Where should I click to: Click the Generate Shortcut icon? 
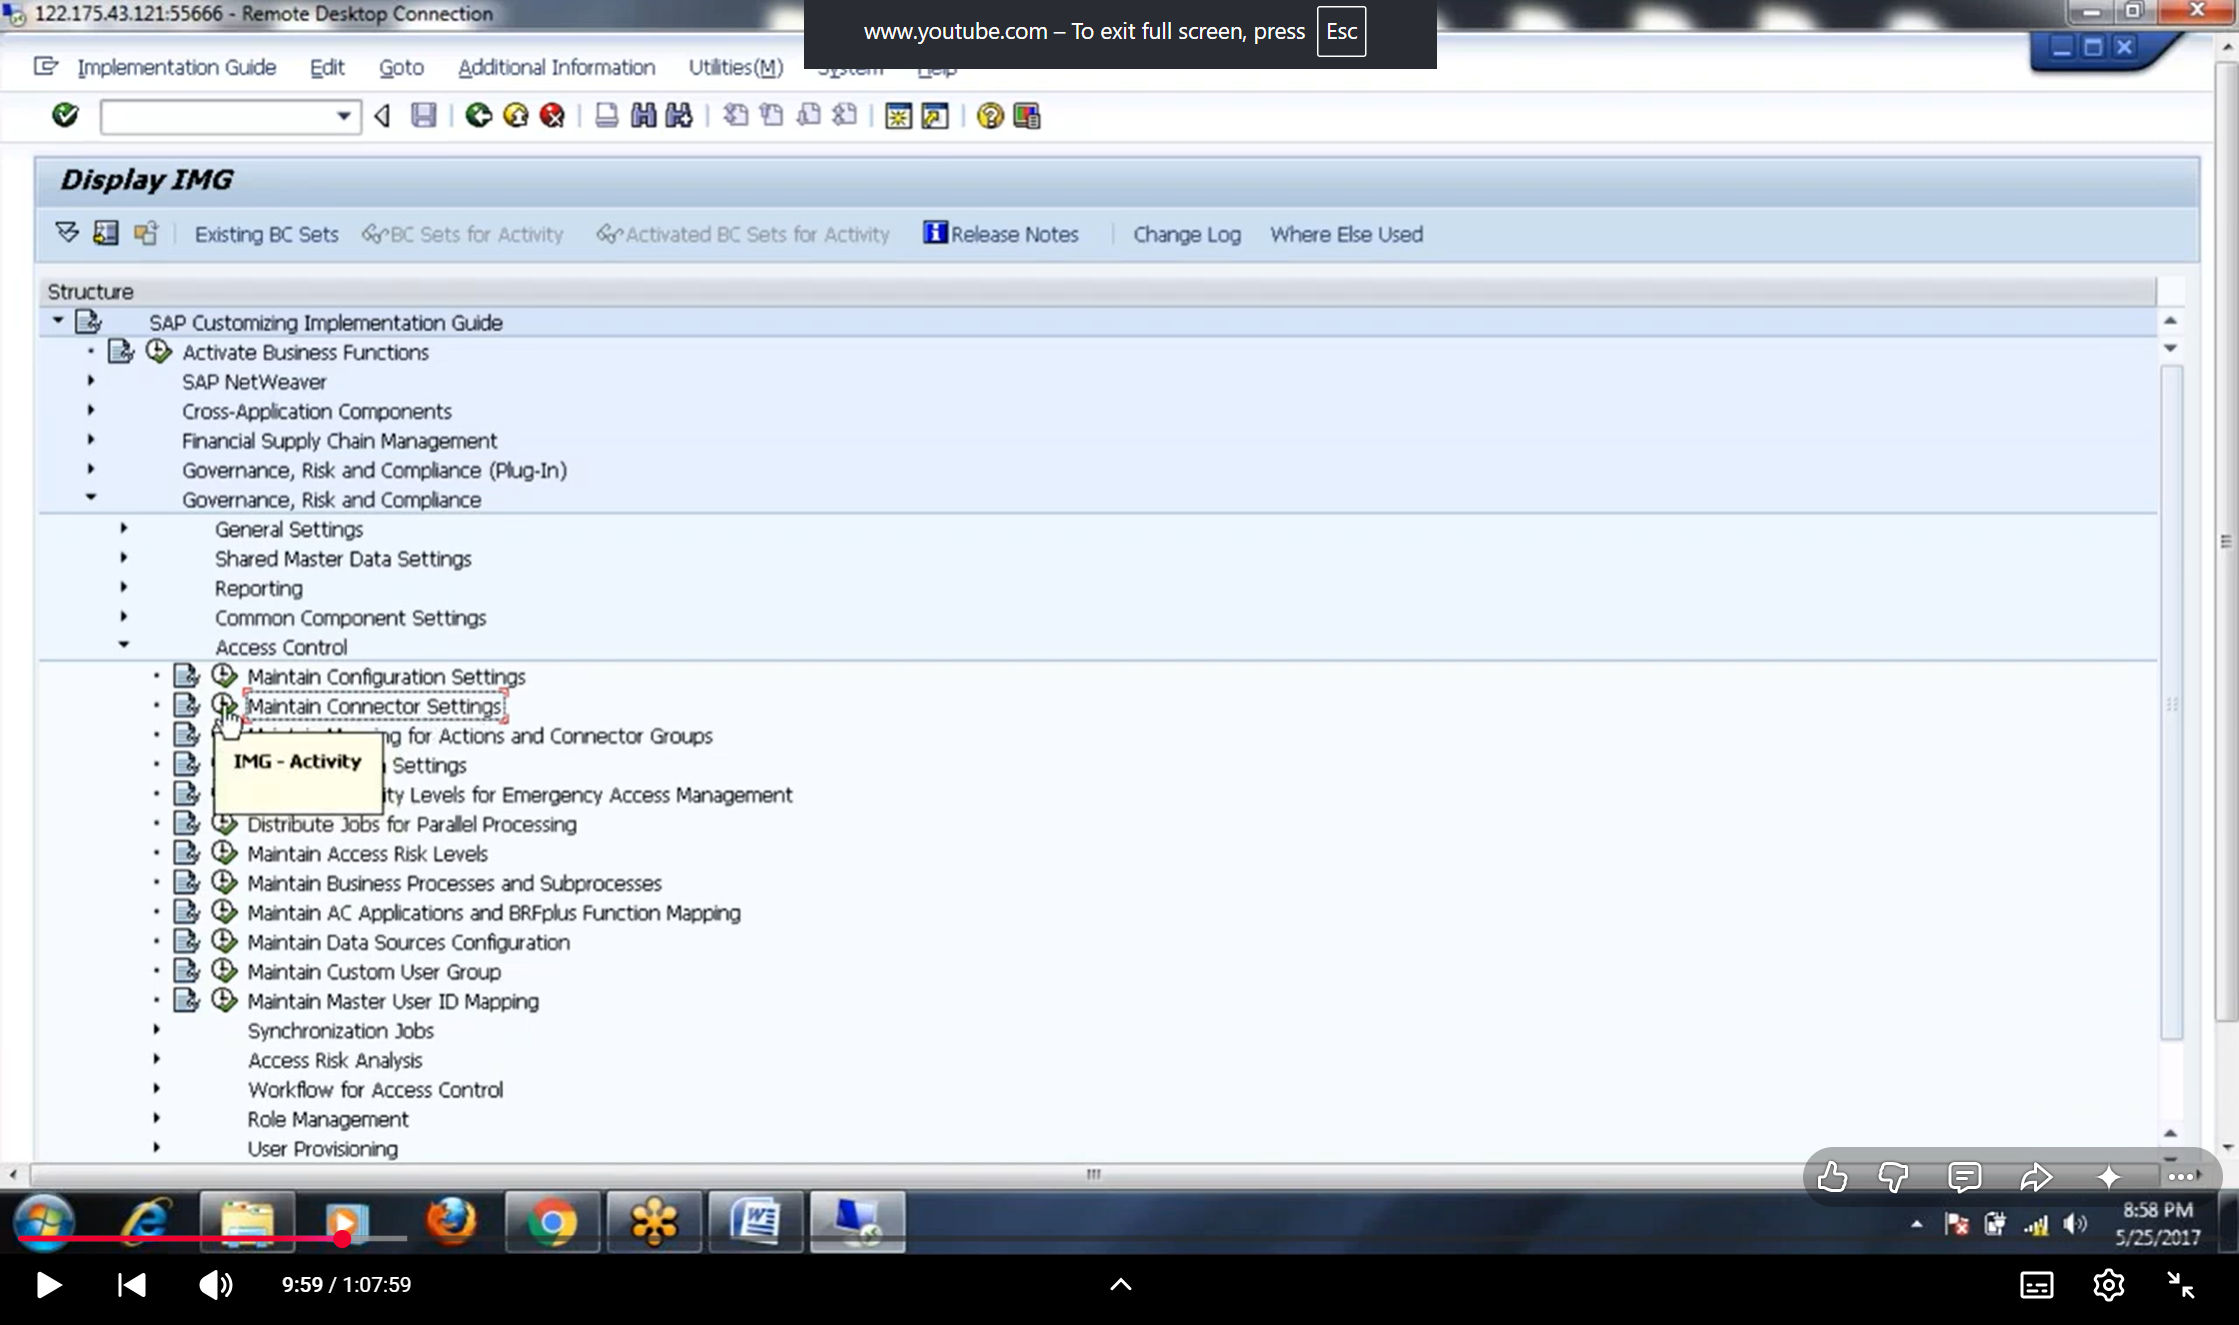pyautogui.click(x=935, y=116)
